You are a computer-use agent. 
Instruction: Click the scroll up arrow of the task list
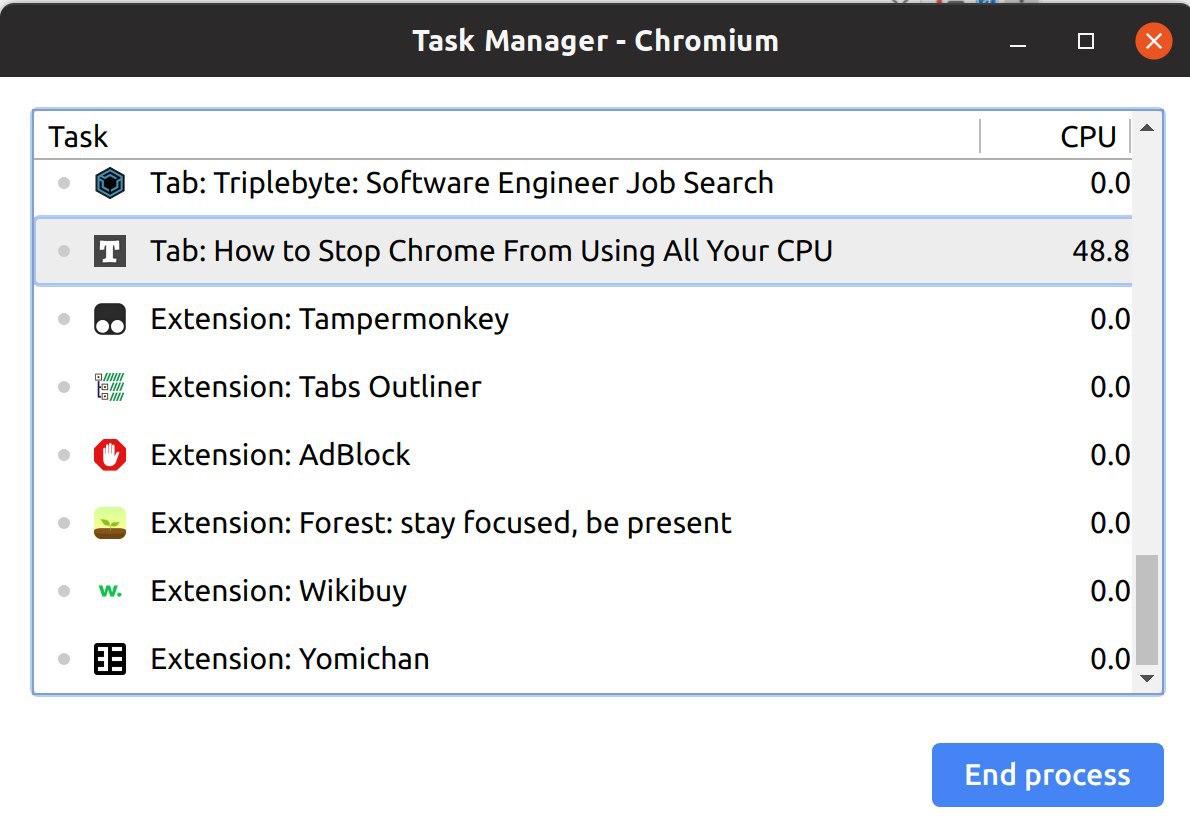point(1147,128)
